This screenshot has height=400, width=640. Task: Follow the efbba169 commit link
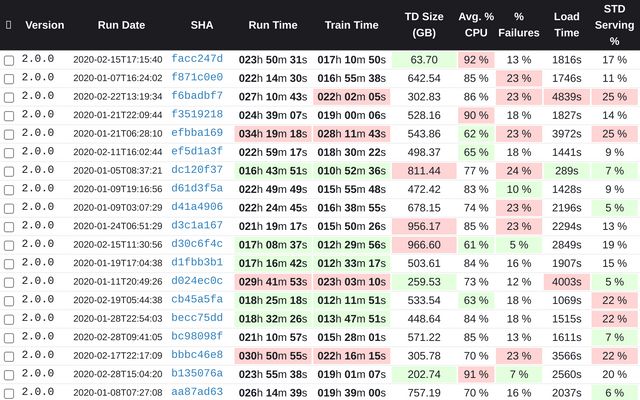(x=197, y=134)
